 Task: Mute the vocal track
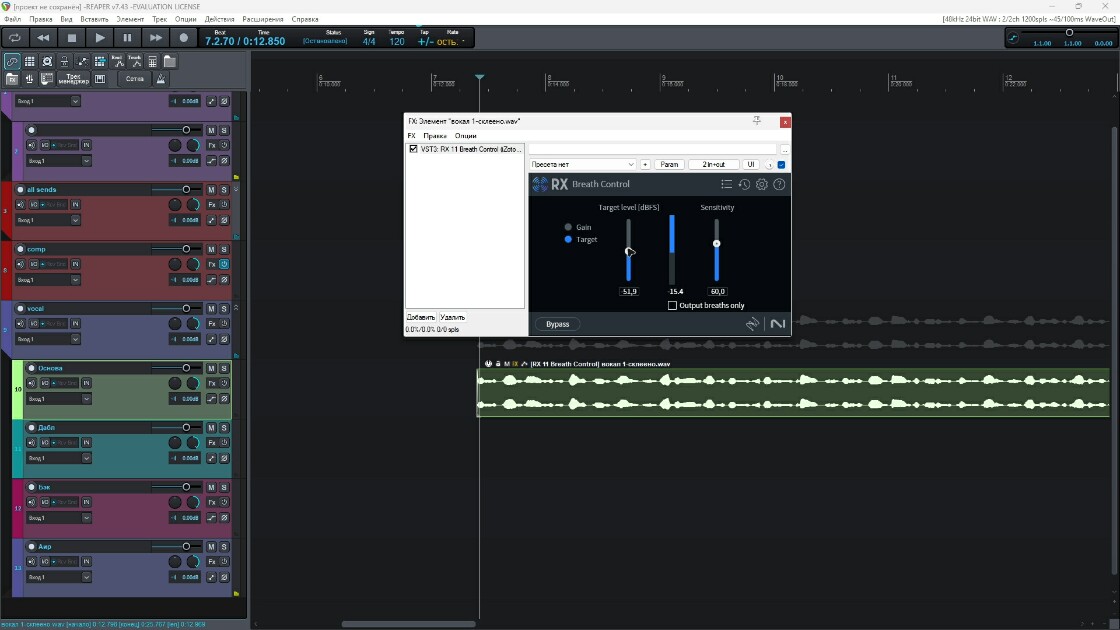coord(211,309)
